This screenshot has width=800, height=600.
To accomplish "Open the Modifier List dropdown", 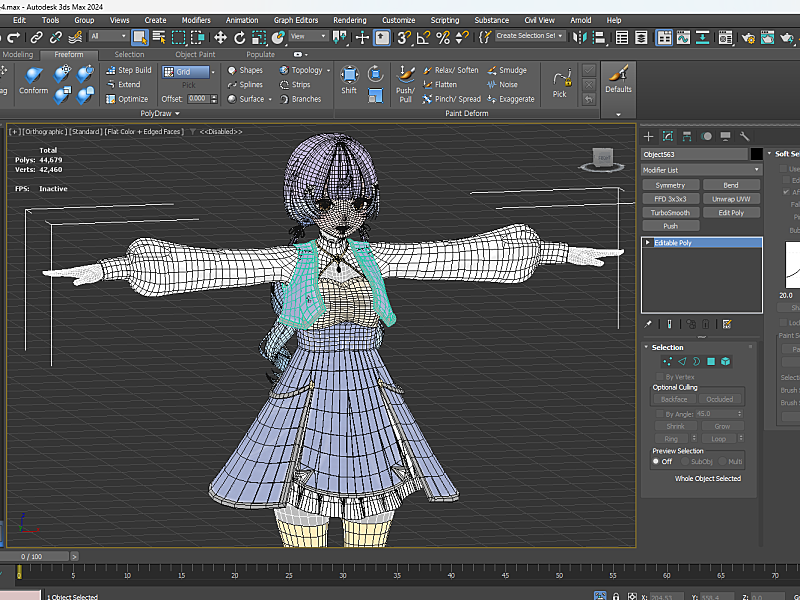I will coord(700,170).
